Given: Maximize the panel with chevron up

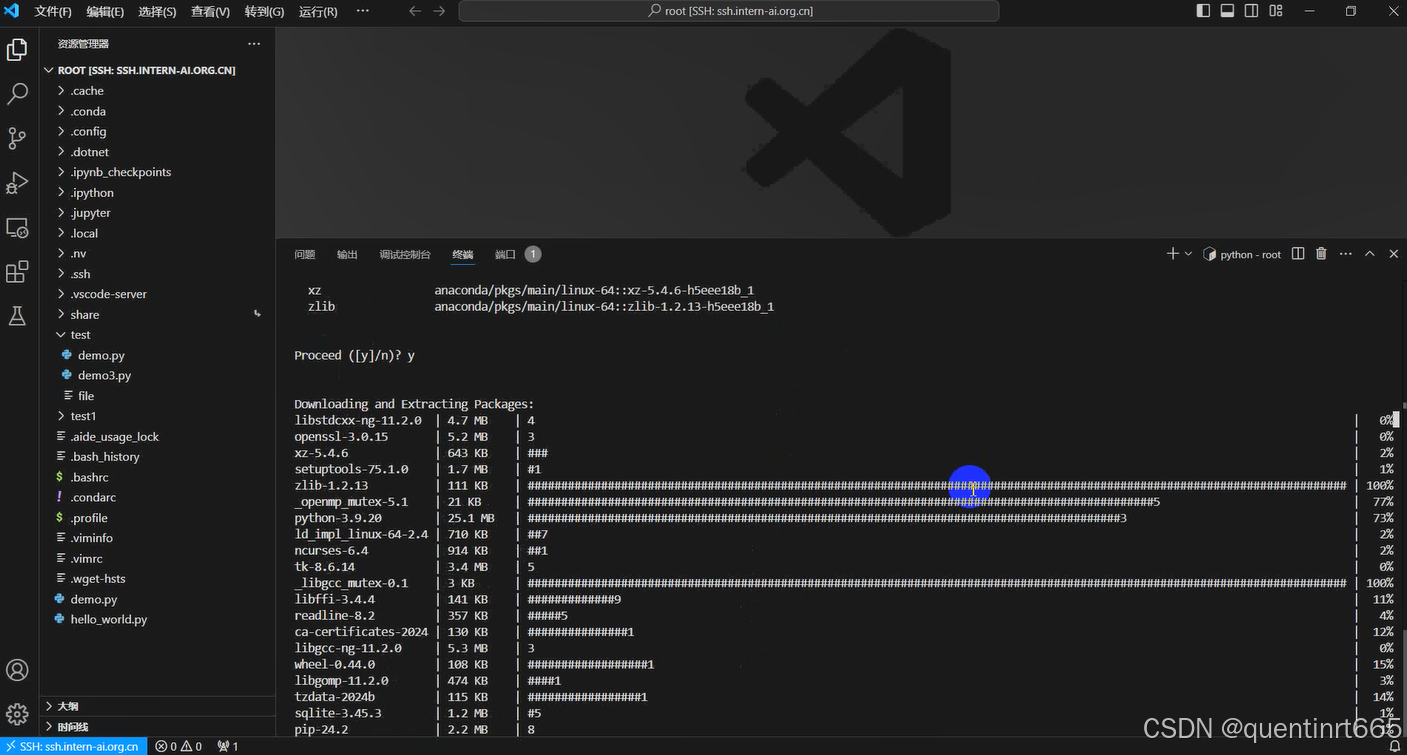Looking at the screenshot, I should [1370, 254].
